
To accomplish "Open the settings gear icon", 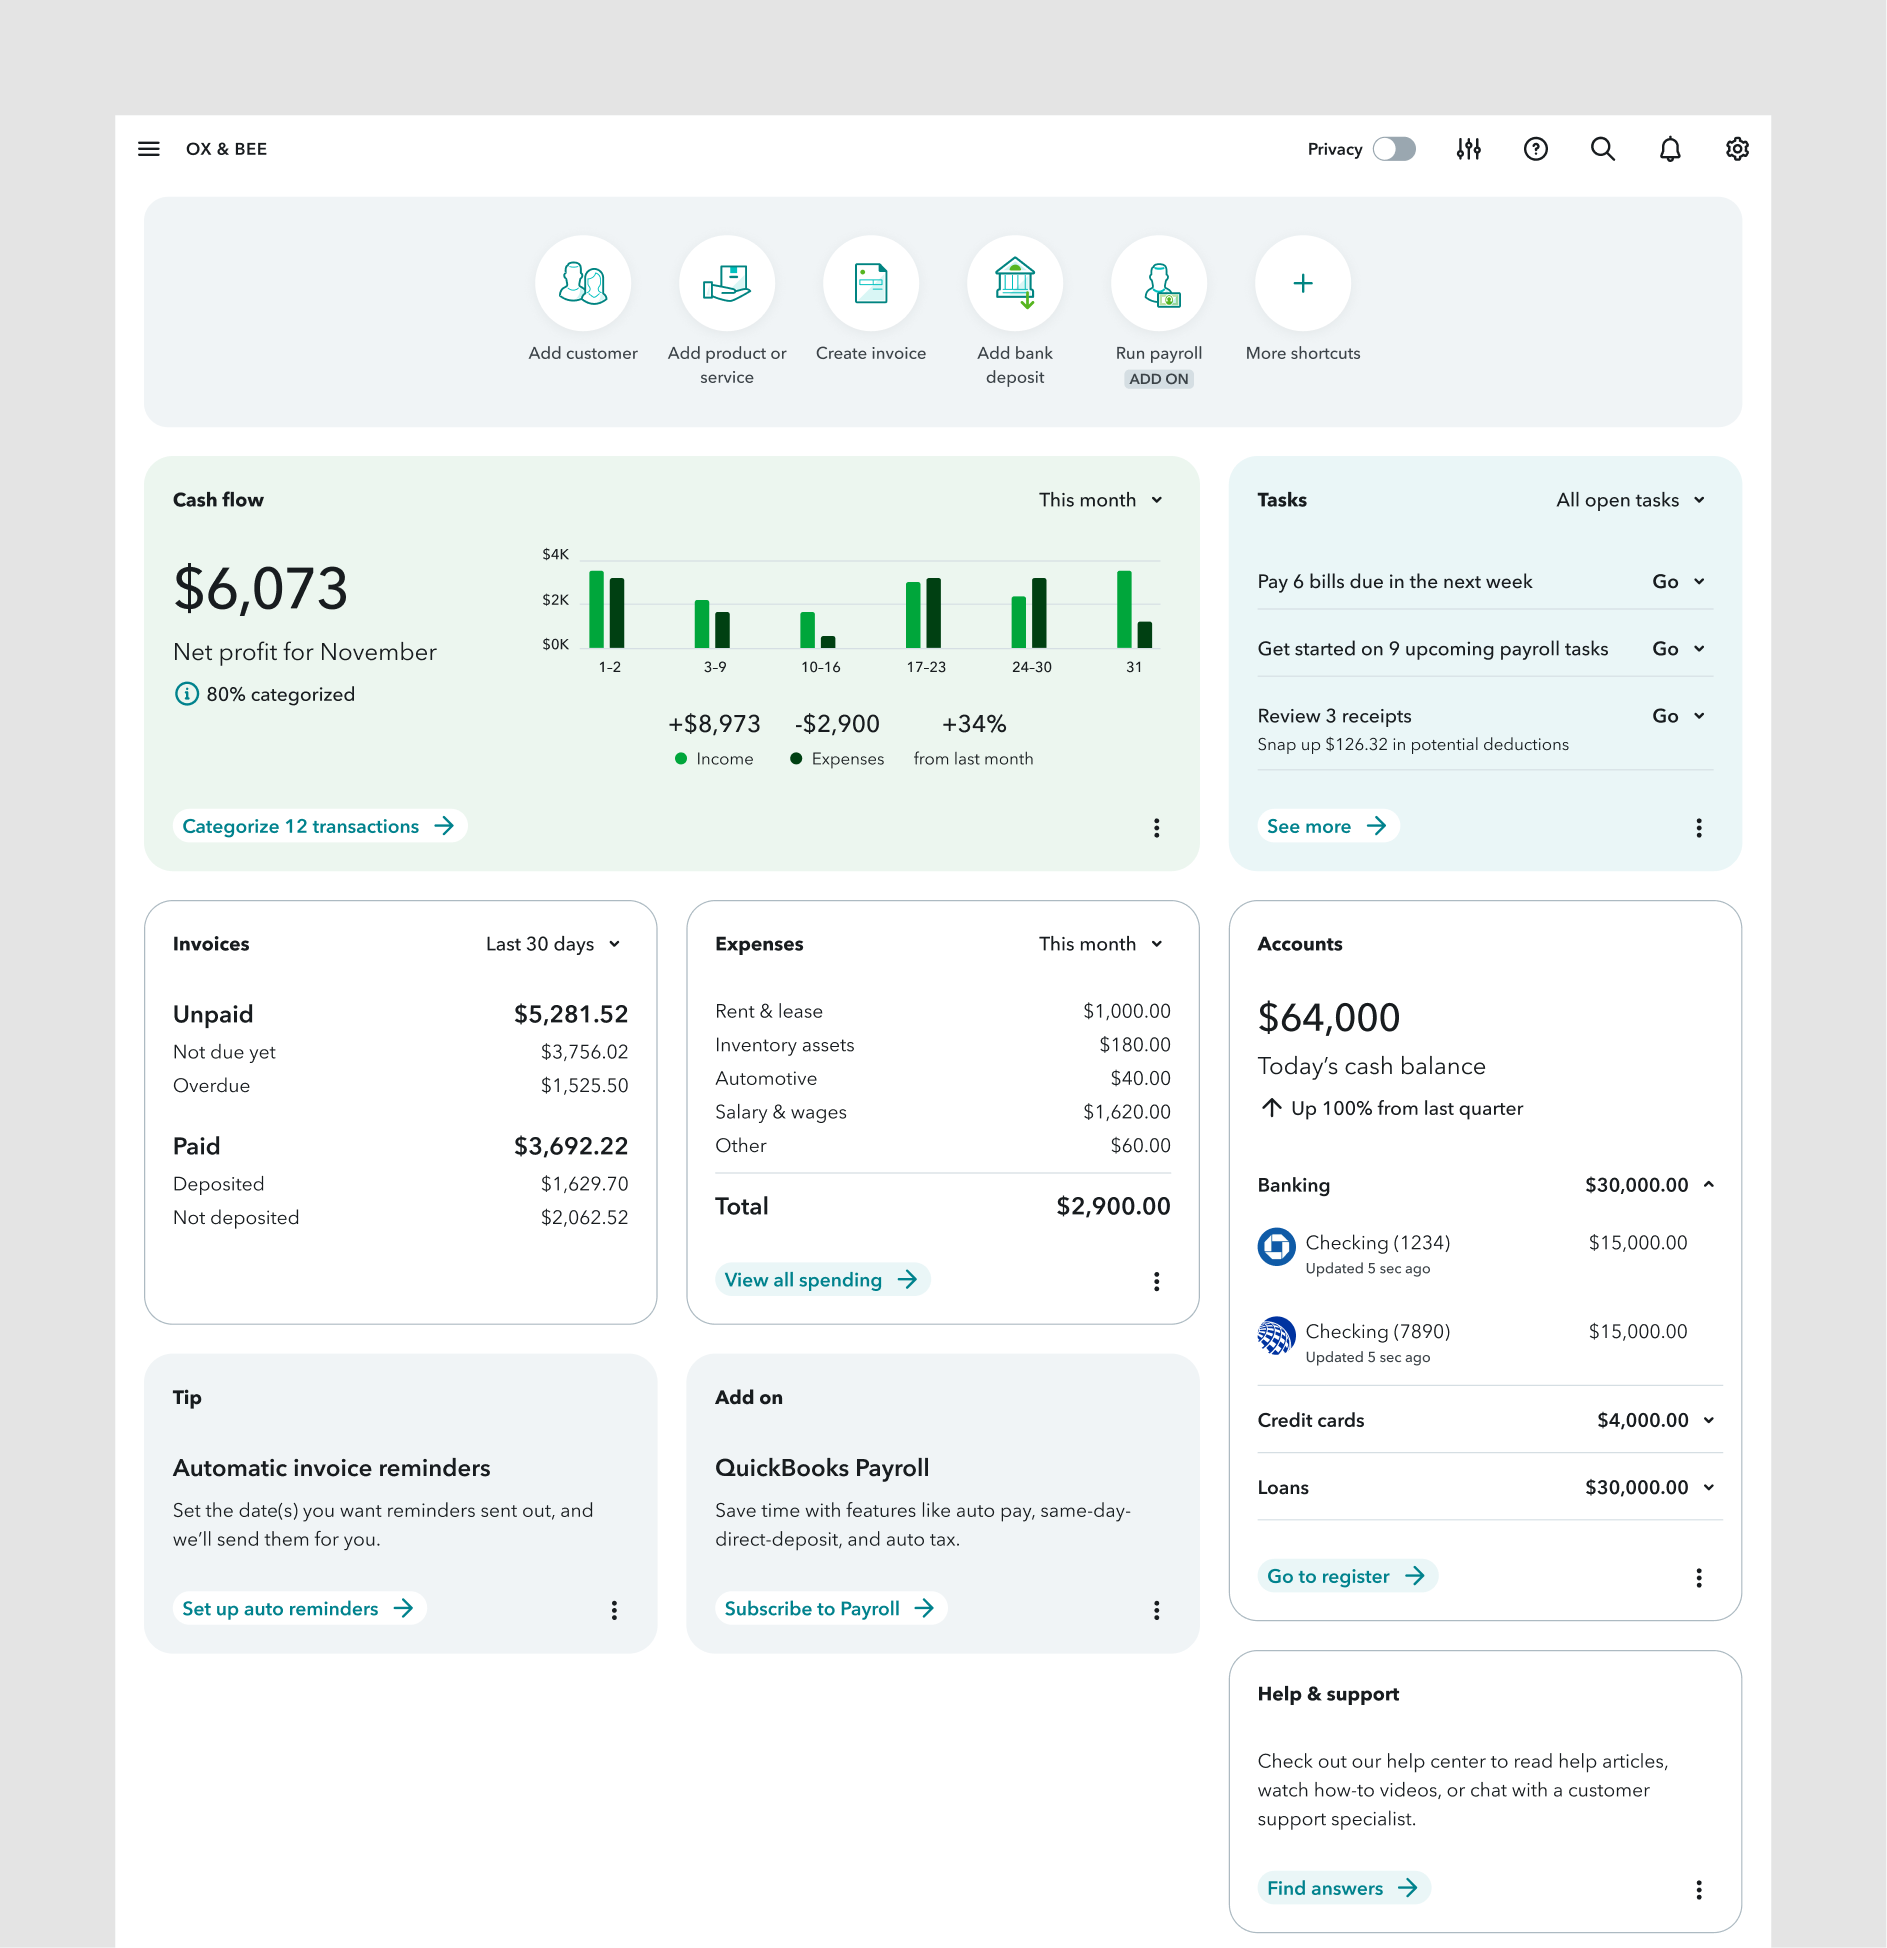I will coord(1737,148).
